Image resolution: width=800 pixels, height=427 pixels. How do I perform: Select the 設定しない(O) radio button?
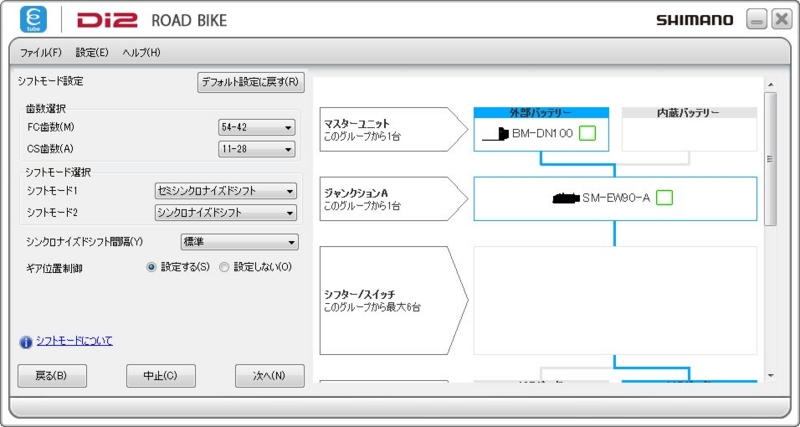(x=224, y=267)
